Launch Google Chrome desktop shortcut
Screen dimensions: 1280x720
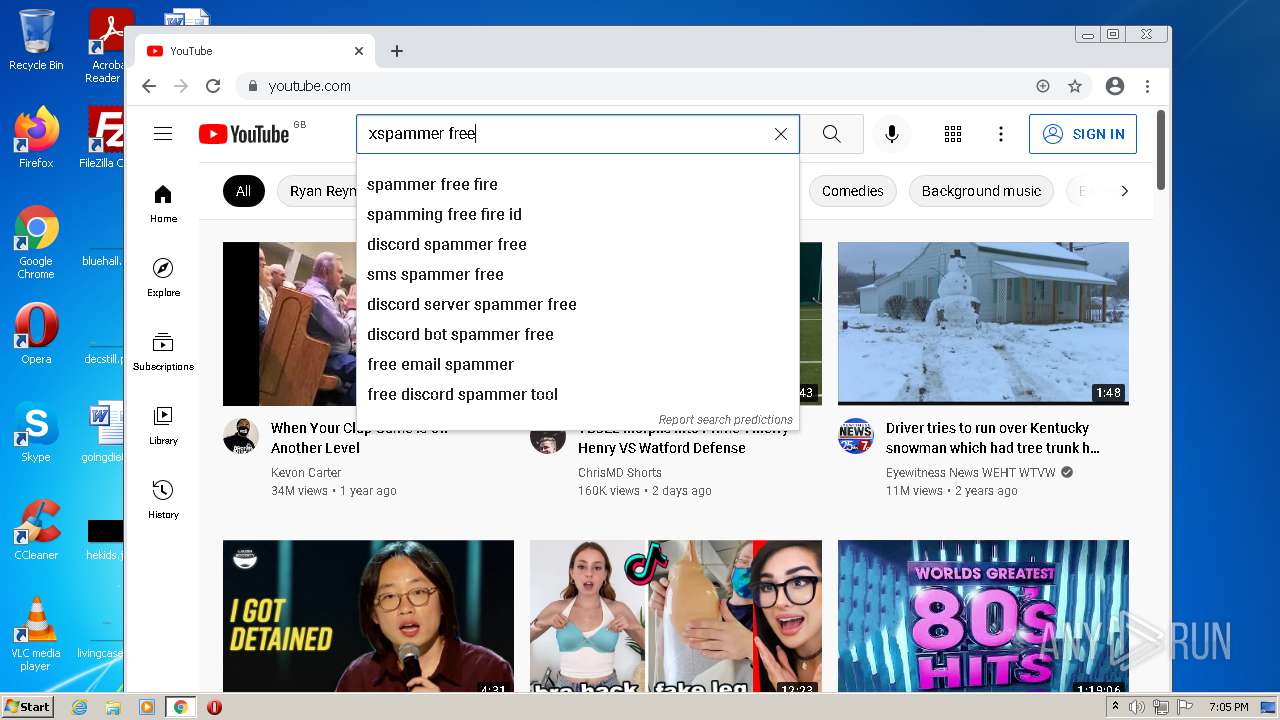[x=36, y=242]
